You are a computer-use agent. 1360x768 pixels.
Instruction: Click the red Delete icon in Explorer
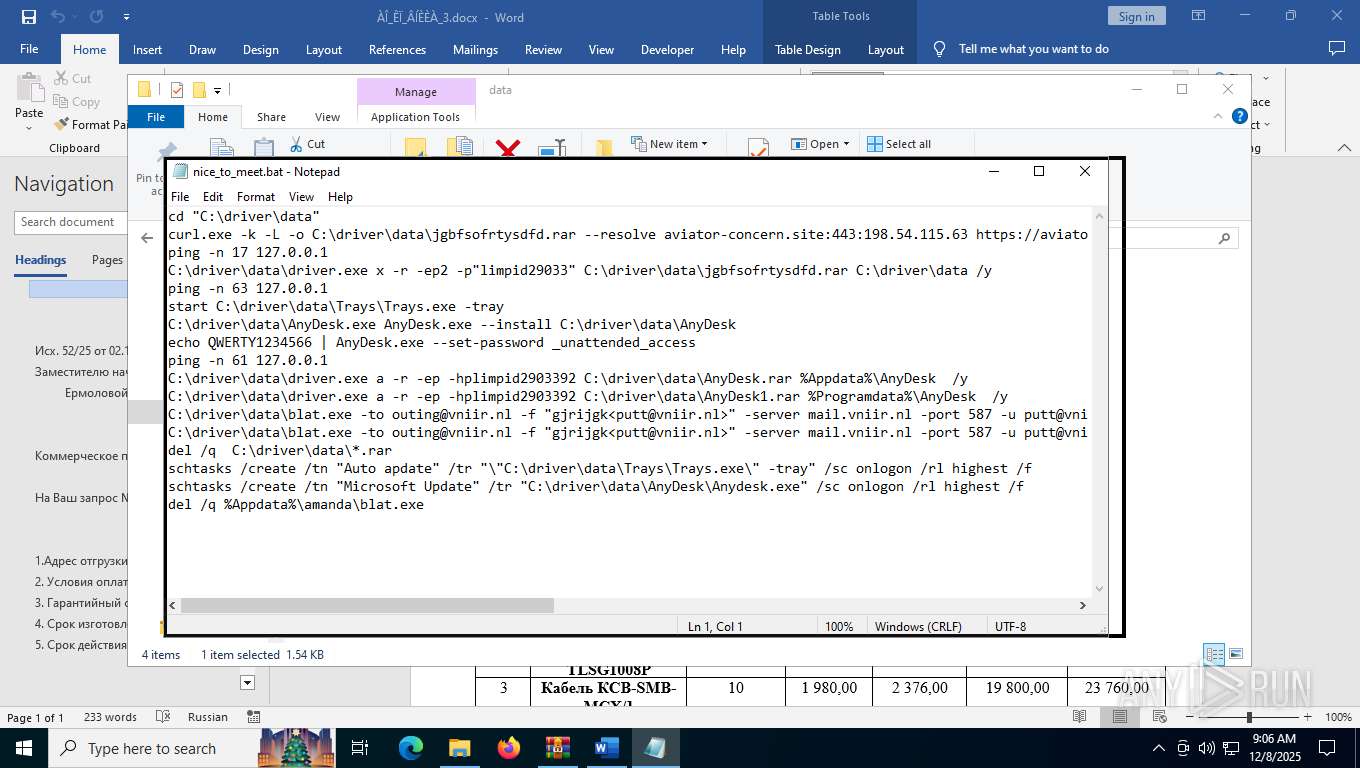click(x=508, y=149)
